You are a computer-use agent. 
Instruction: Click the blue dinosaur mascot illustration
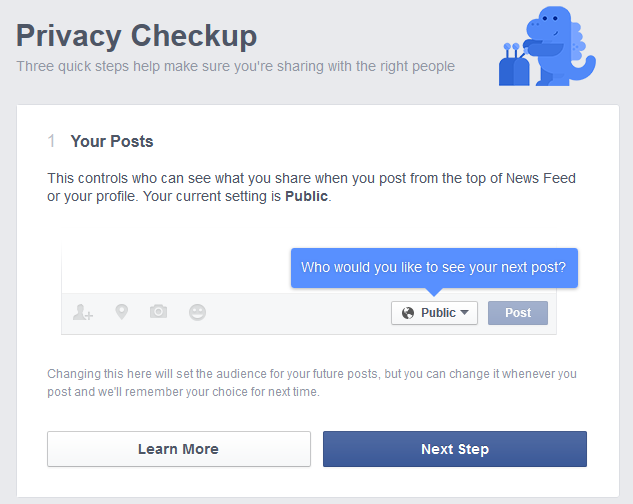(x=547, y=46)
